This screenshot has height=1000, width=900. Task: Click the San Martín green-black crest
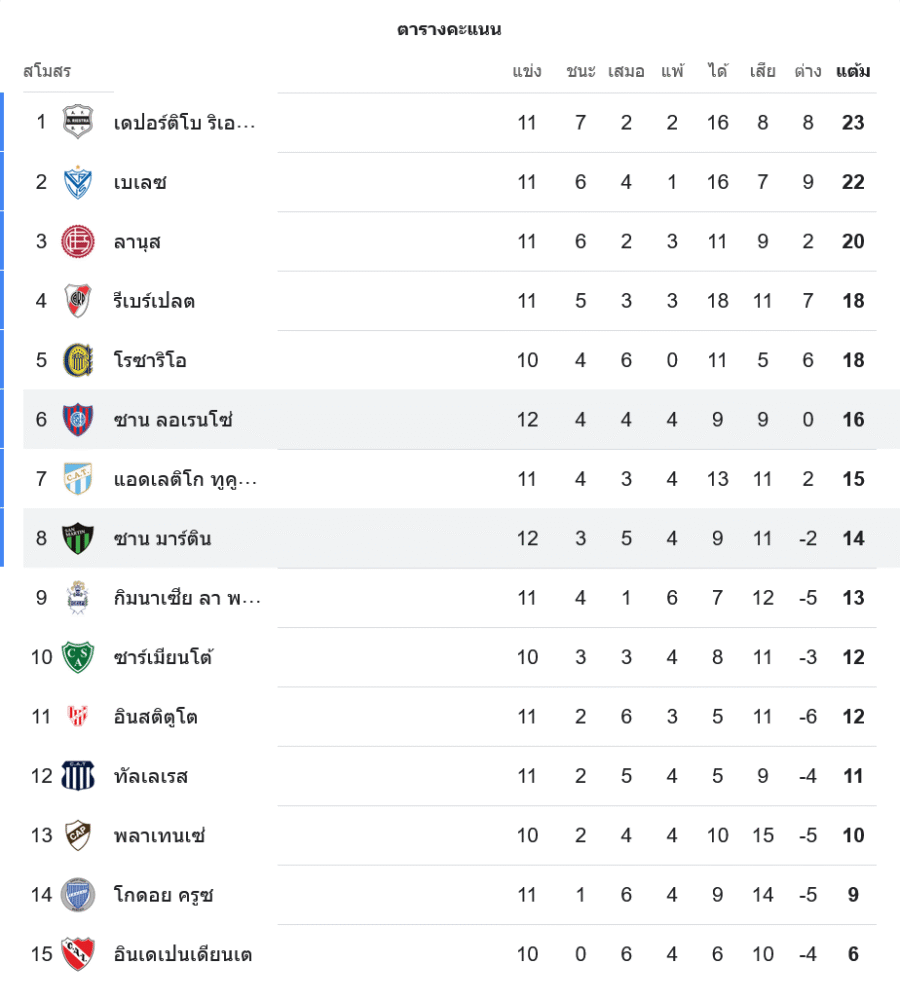[77, 538]
